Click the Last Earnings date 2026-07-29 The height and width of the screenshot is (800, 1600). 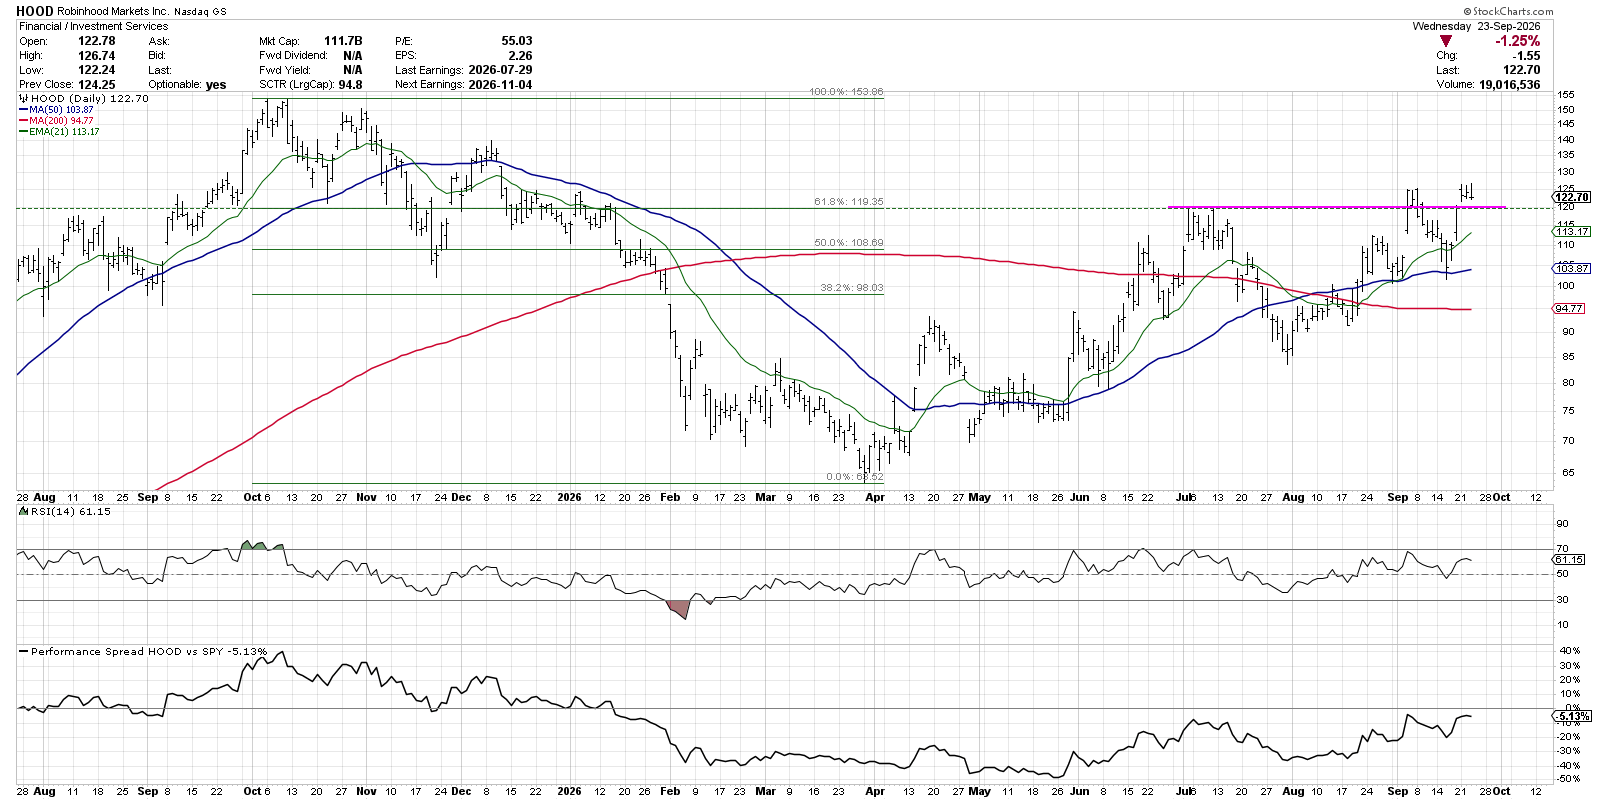tap(500, 70)
